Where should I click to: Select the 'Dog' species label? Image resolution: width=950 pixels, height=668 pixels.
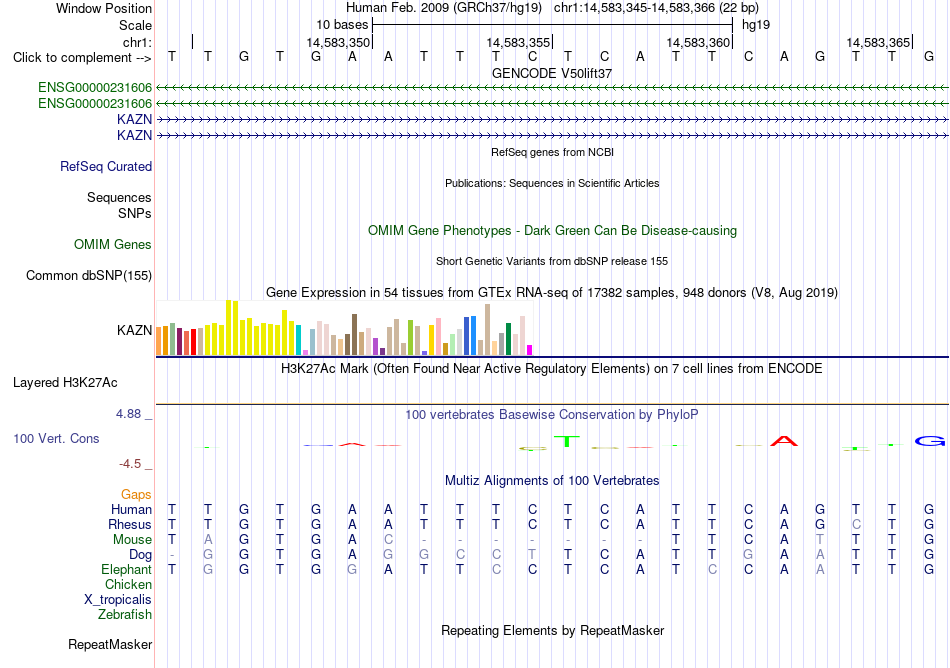point(141,555)
